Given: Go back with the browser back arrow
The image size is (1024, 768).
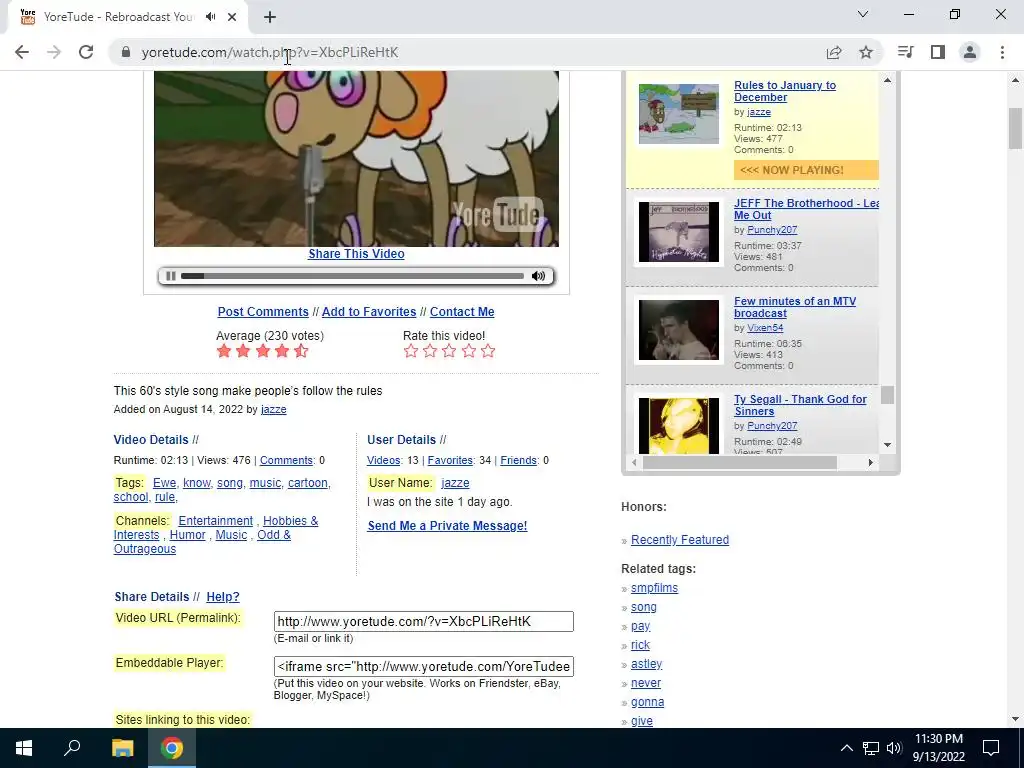Looking at the screenshot, I should point(22,52).
